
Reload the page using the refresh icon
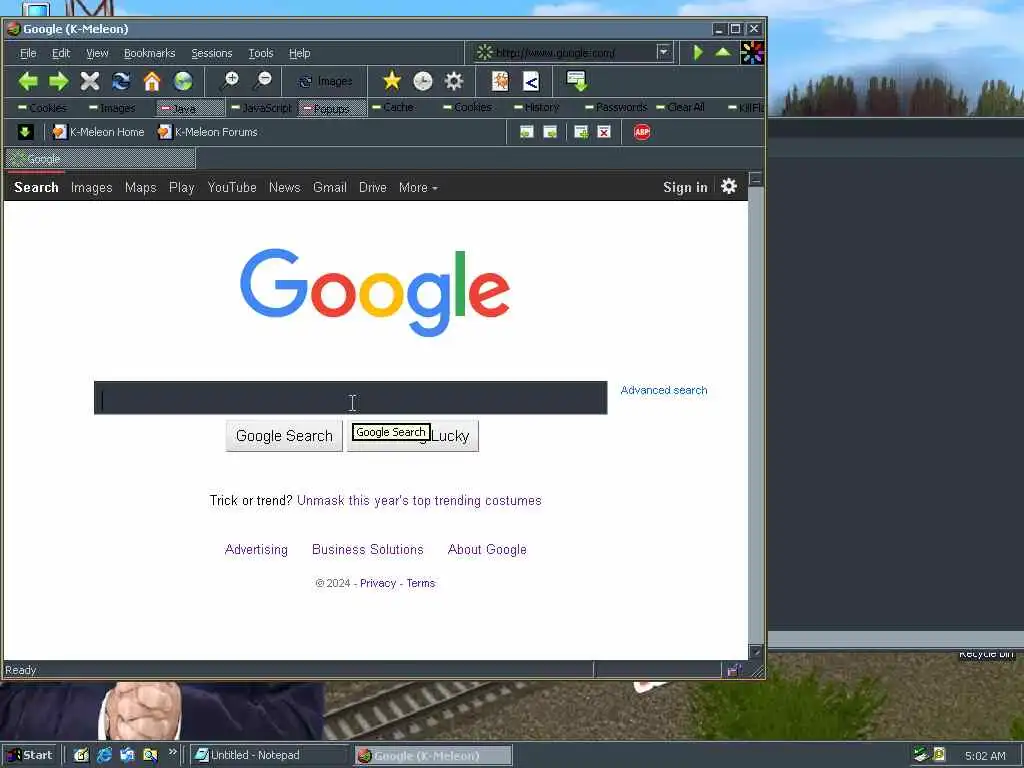point(121,82)
